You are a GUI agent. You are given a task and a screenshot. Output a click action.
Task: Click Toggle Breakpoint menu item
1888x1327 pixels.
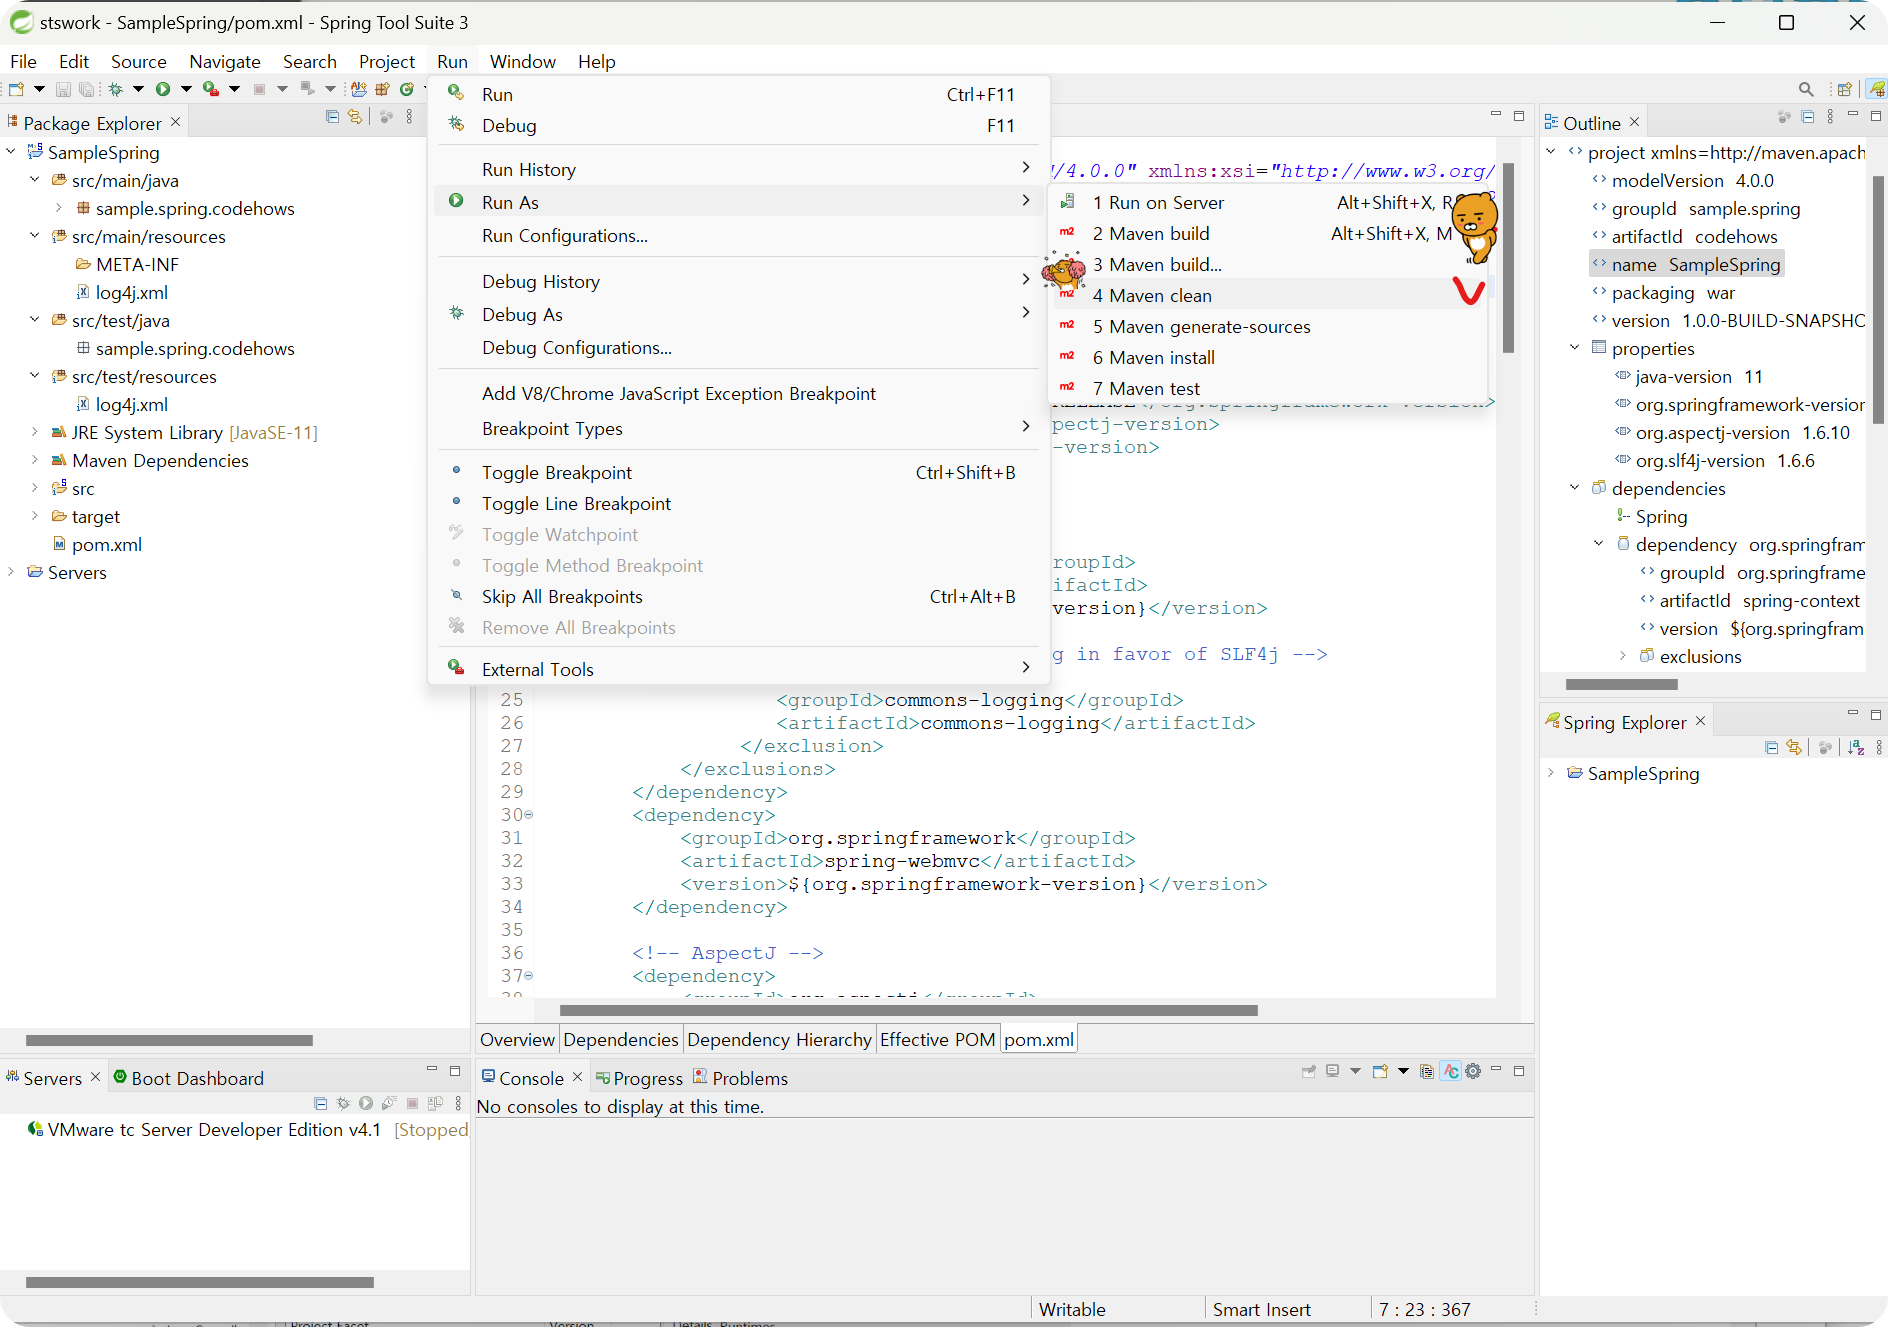click(x=738, y=472)
